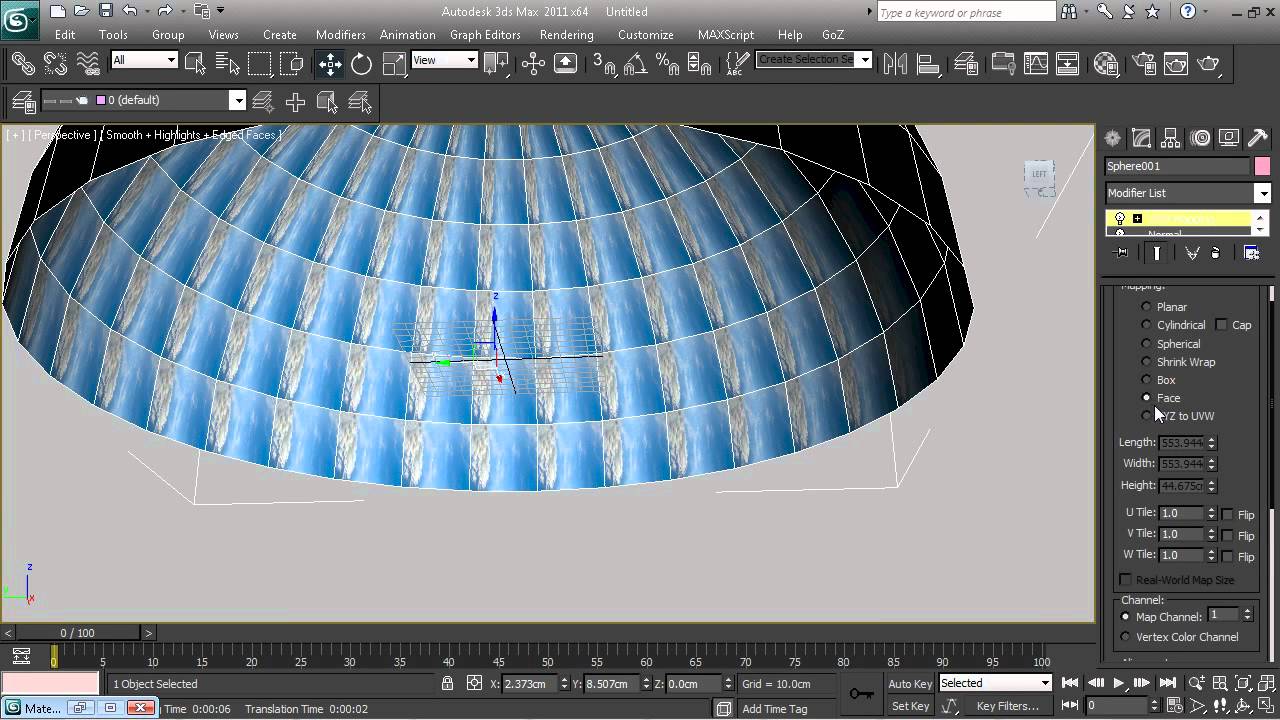Click the Bind to Space Warp icon
Screen dimensions: 1280x720
click(89, 63)
